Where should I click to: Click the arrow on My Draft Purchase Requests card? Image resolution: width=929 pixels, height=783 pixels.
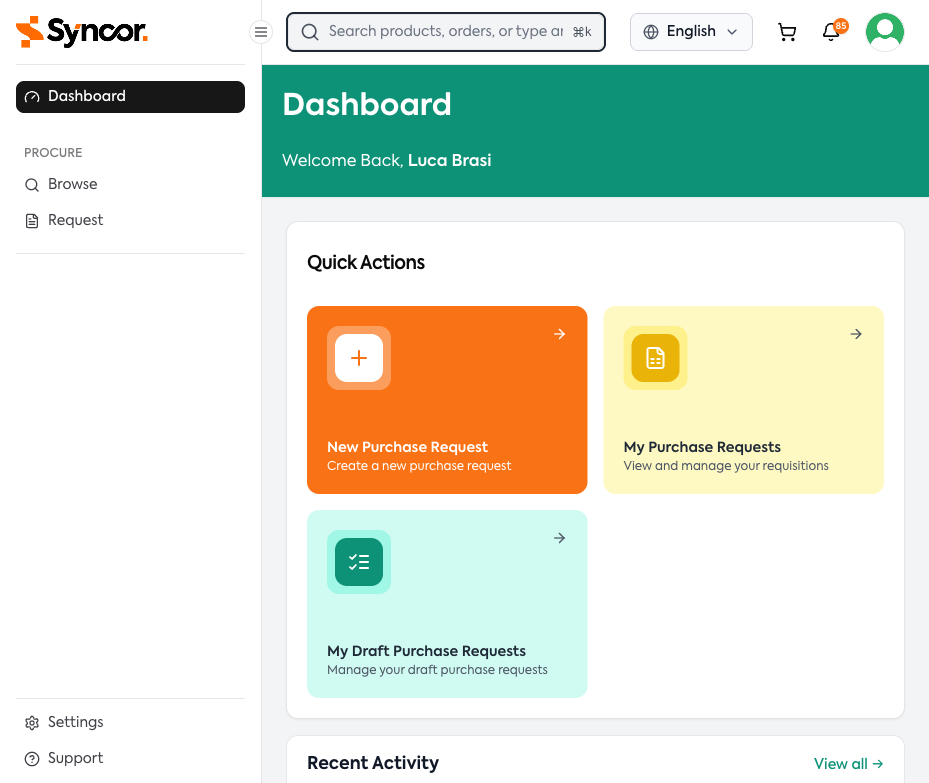click(559, 538)
